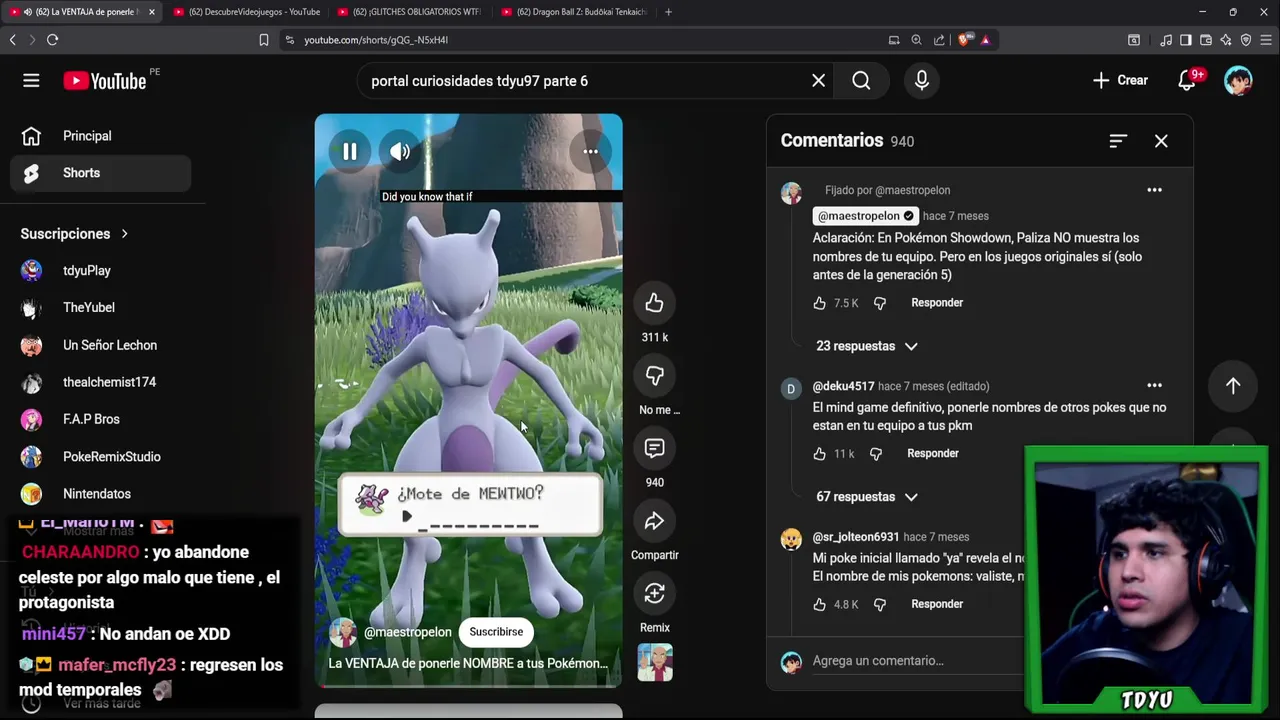Start voice search with the microphone
1280x720 pixels.
tap(922, 81)
